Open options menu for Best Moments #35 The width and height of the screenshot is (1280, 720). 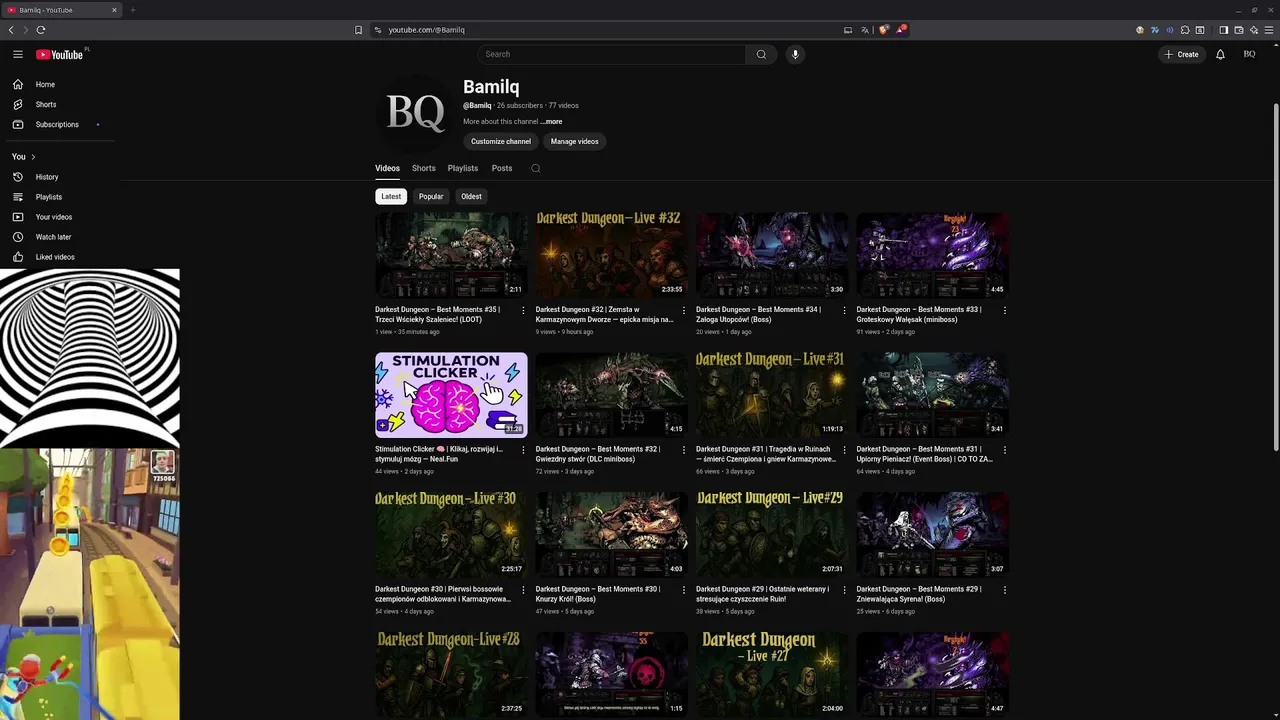(x=523, y=311)
